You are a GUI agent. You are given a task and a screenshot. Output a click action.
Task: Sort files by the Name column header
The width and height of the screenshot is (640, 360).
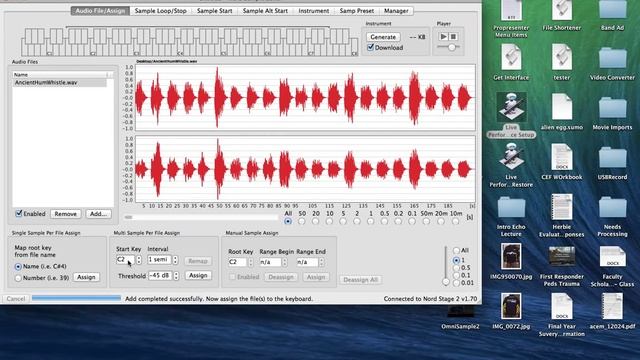point(60,75)
